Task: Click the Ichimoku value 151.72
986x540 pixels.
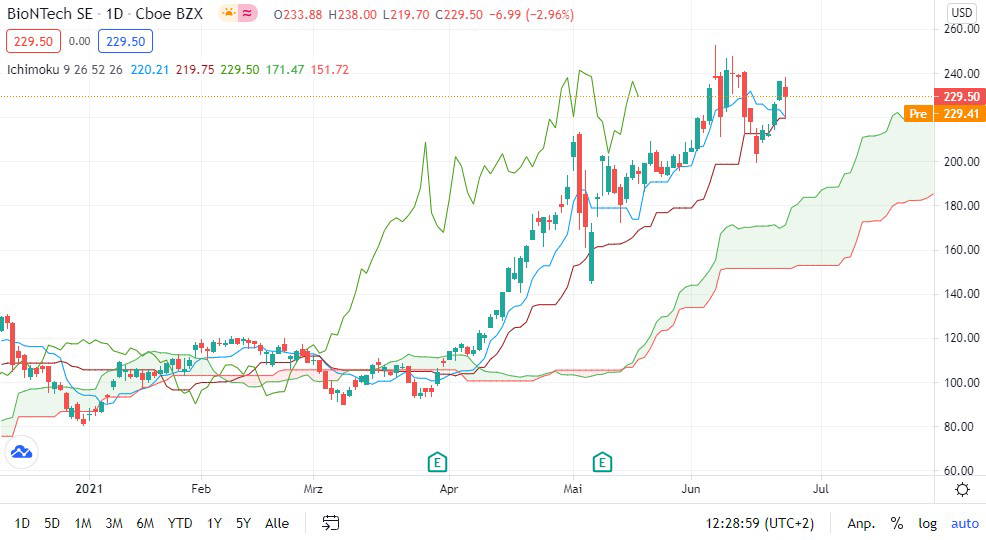Action: point(330,69)
